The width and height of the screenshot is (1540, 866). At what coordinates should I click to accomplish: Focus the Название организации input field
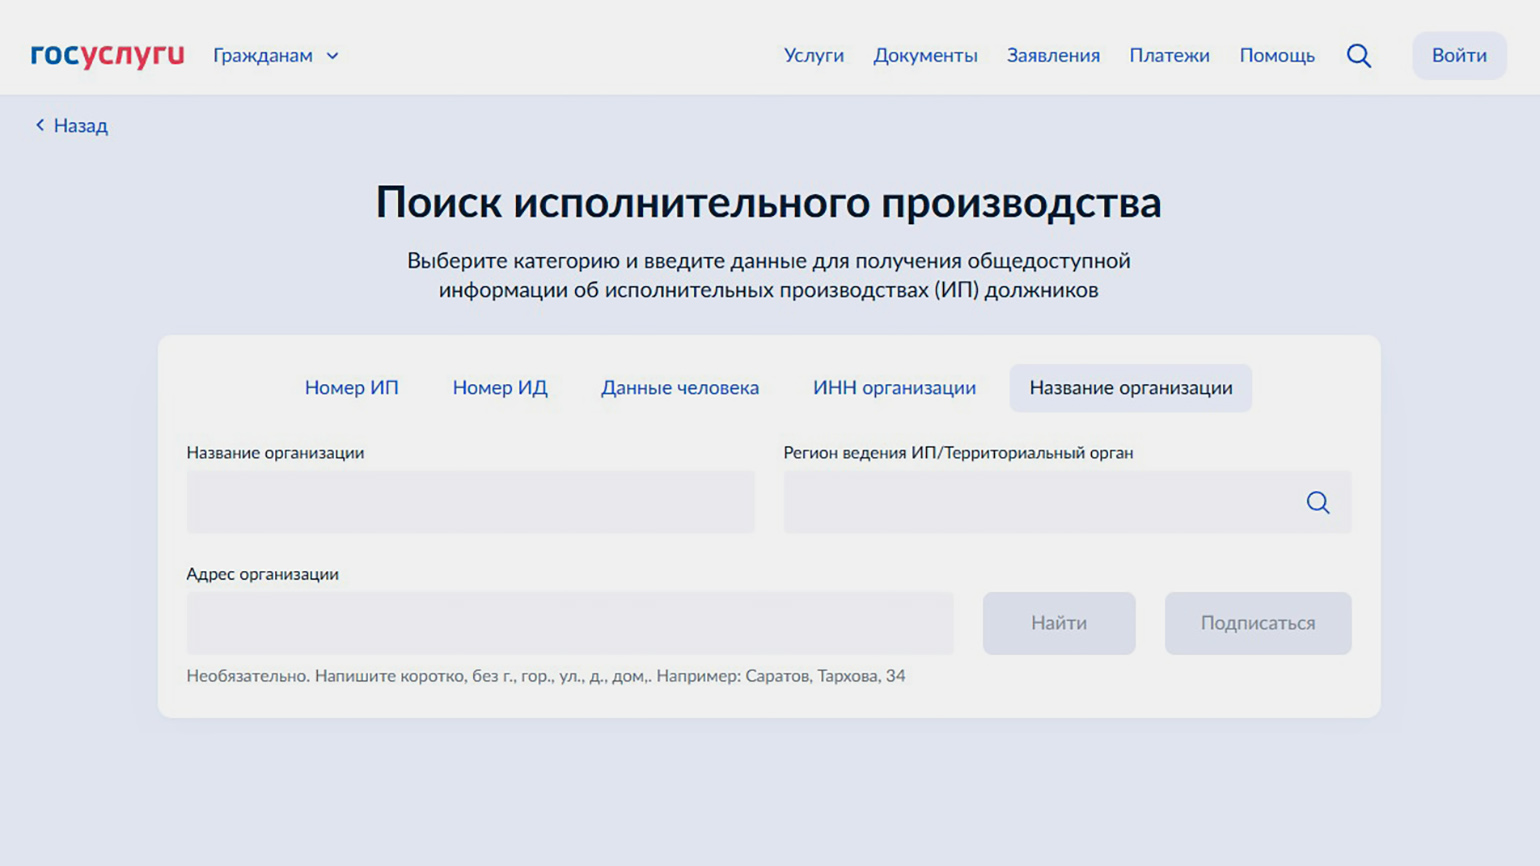[x=470, y=502]
